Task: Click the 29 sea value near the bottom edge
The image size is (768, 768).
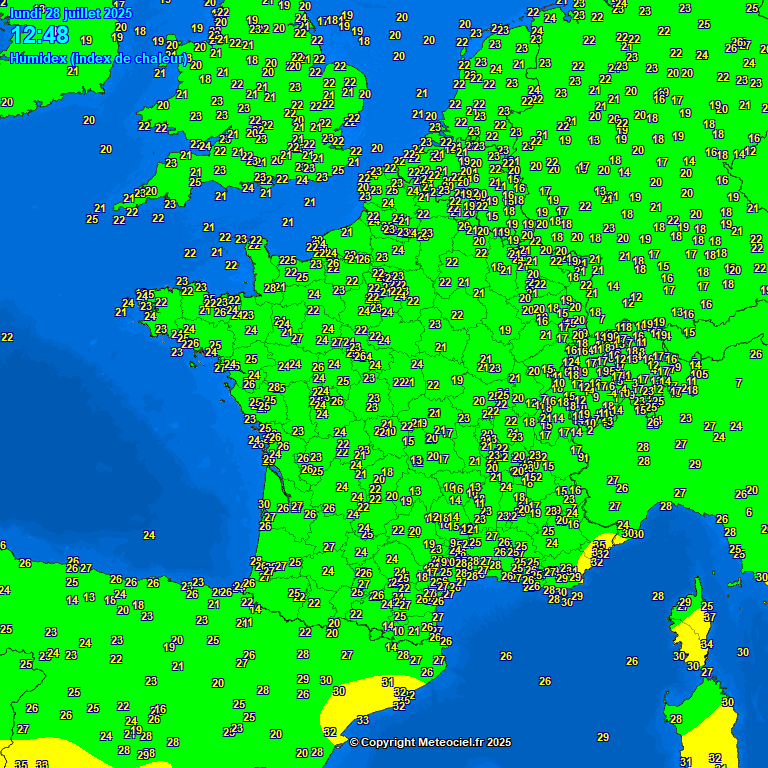Action: [x=602, y=737]
